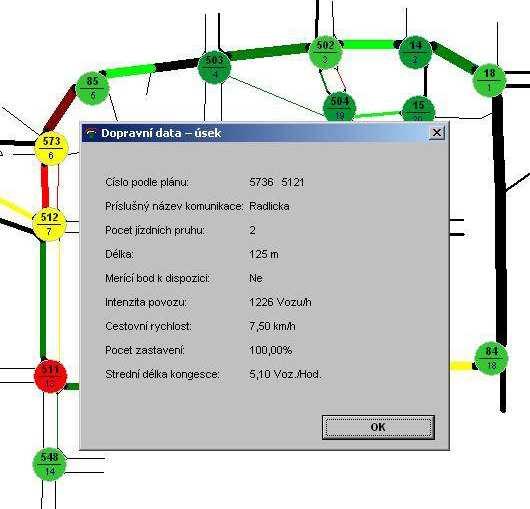The image size is (530, 509).
Task: Select green intersection node 85
Action: pos(92,88)
